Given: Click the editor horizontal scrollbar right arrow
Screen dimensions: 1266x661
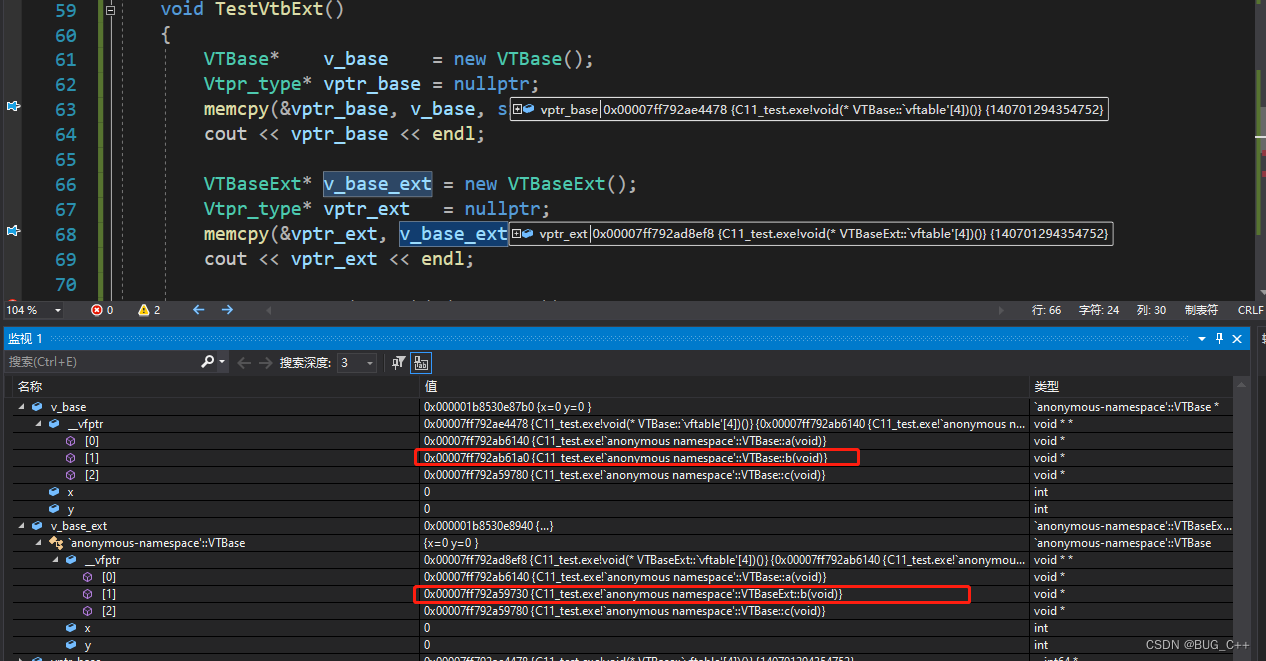Looking at the screenshot, I should point(1000,310).
